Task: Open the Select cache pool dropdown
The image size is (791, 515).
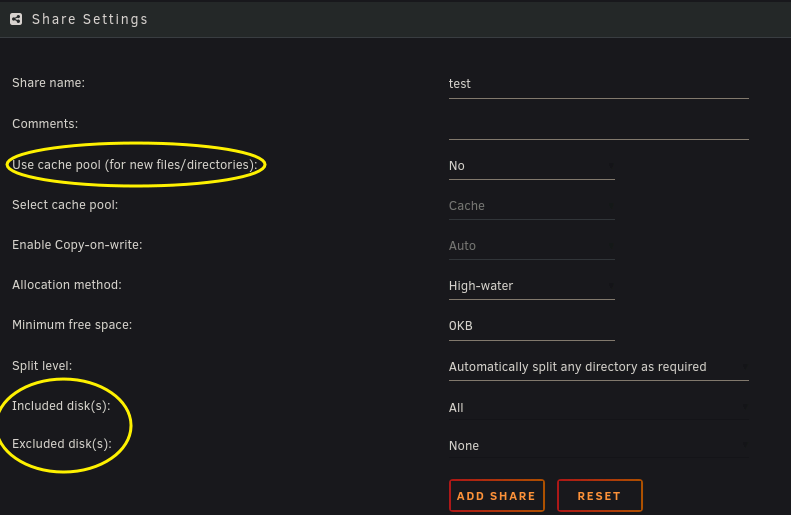Action: [x=531, y=206]
